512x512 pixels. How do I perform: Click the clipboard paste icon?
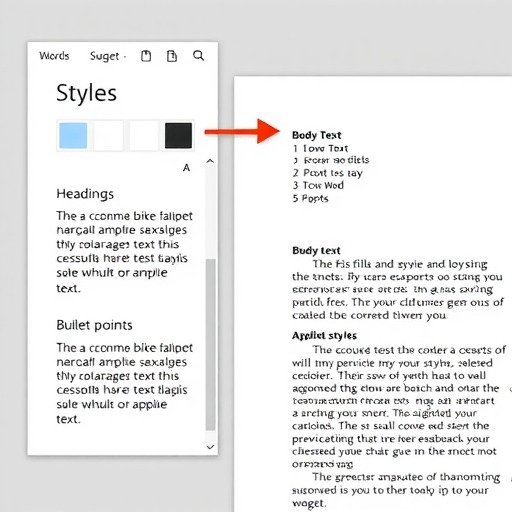click(x=146, y=56)
